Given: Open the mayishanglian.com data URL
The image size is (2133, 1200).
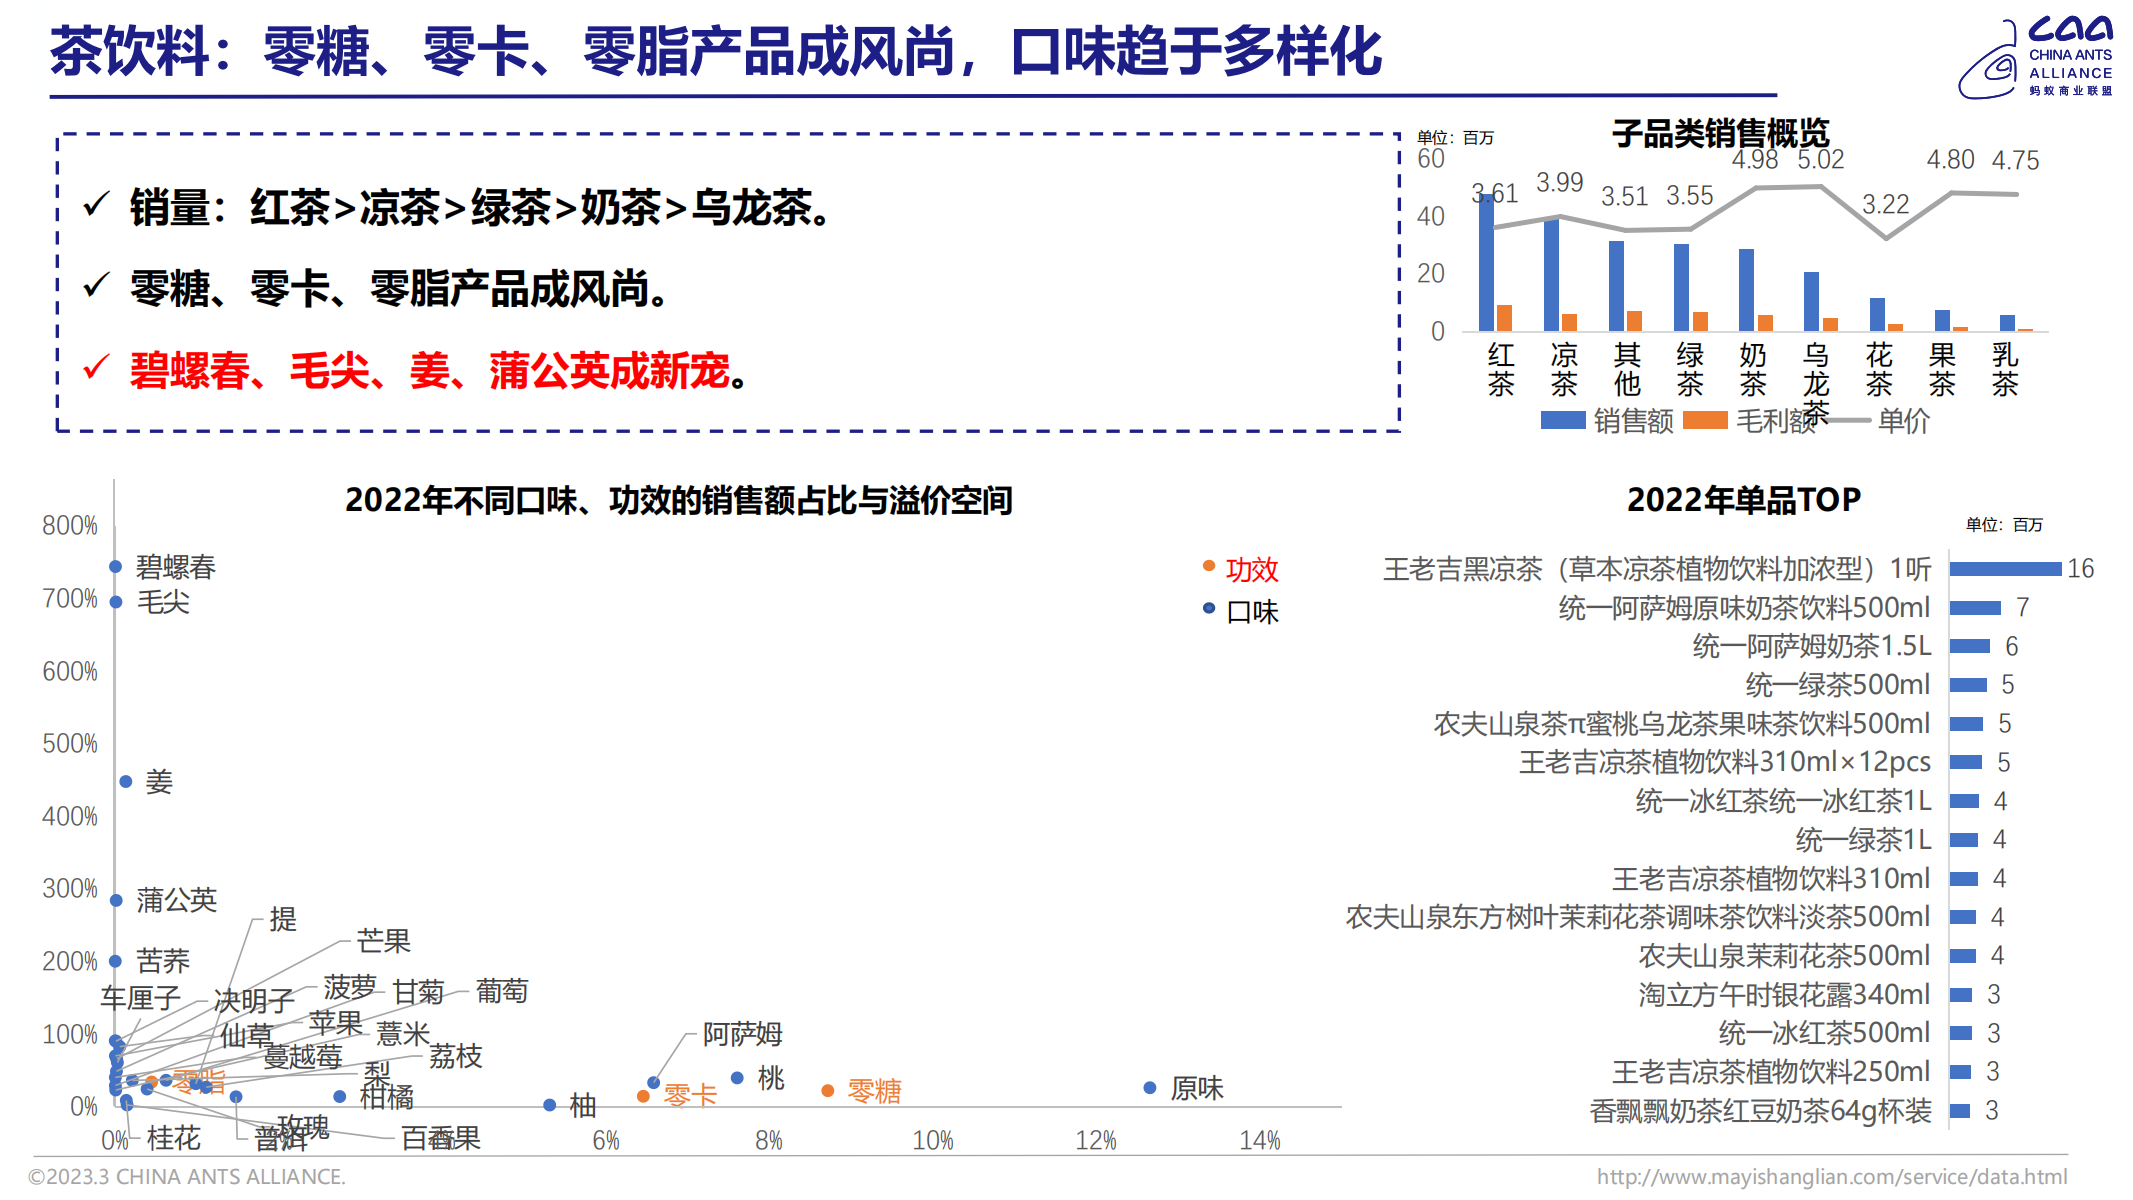Looking at the screenshot, I should pyautogui.click(x=1832, y=1177).
